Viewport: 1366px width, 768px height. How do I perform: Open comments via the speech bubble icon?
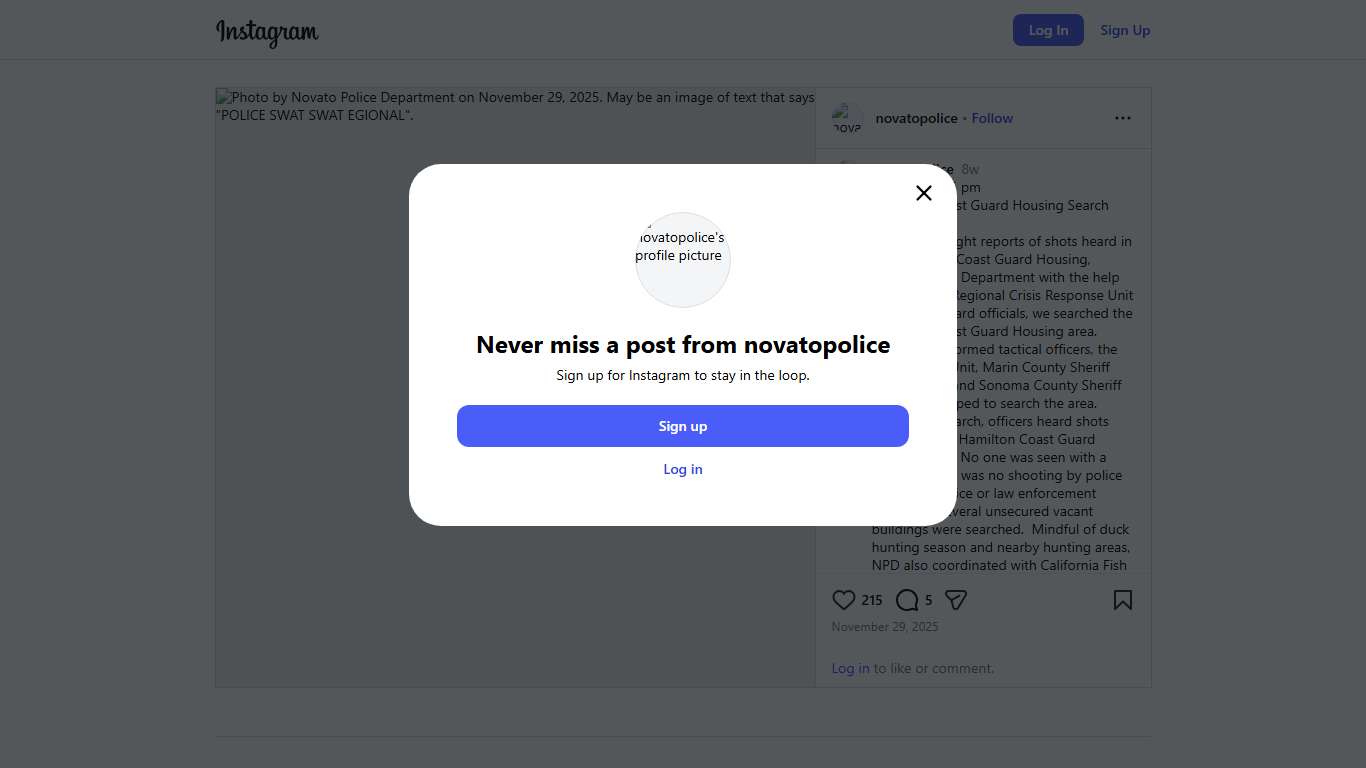907,600
